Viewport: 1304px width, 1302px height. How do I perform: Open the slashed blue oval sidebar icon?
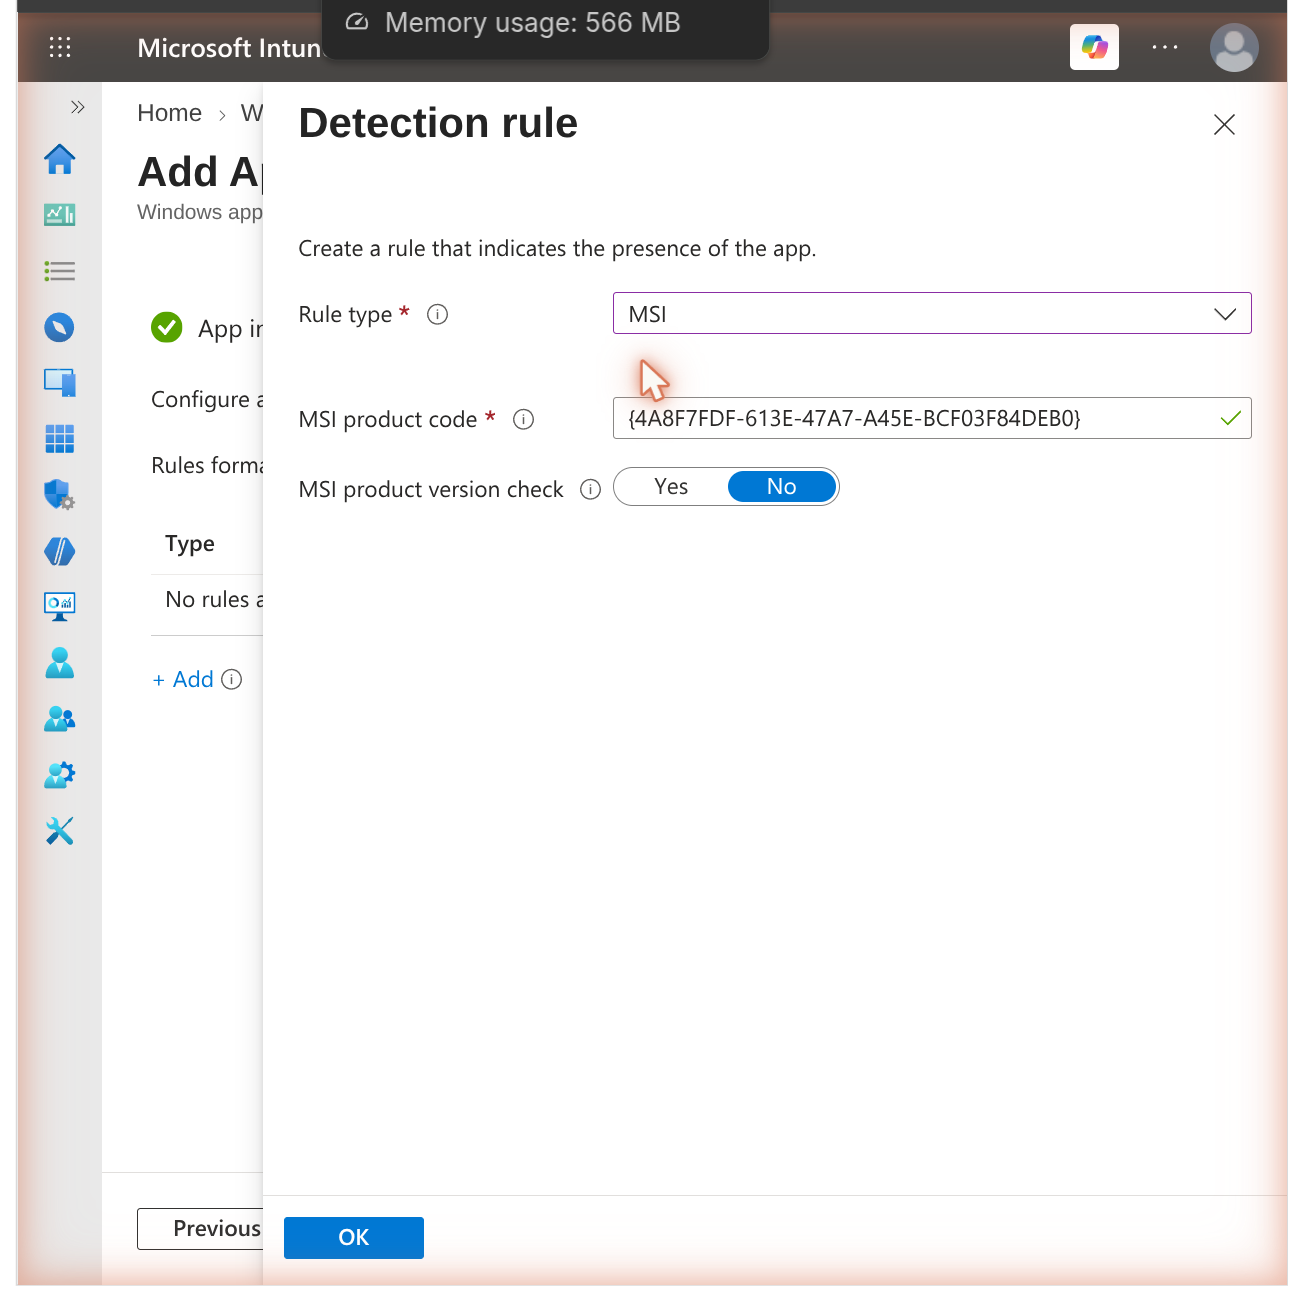60,551
